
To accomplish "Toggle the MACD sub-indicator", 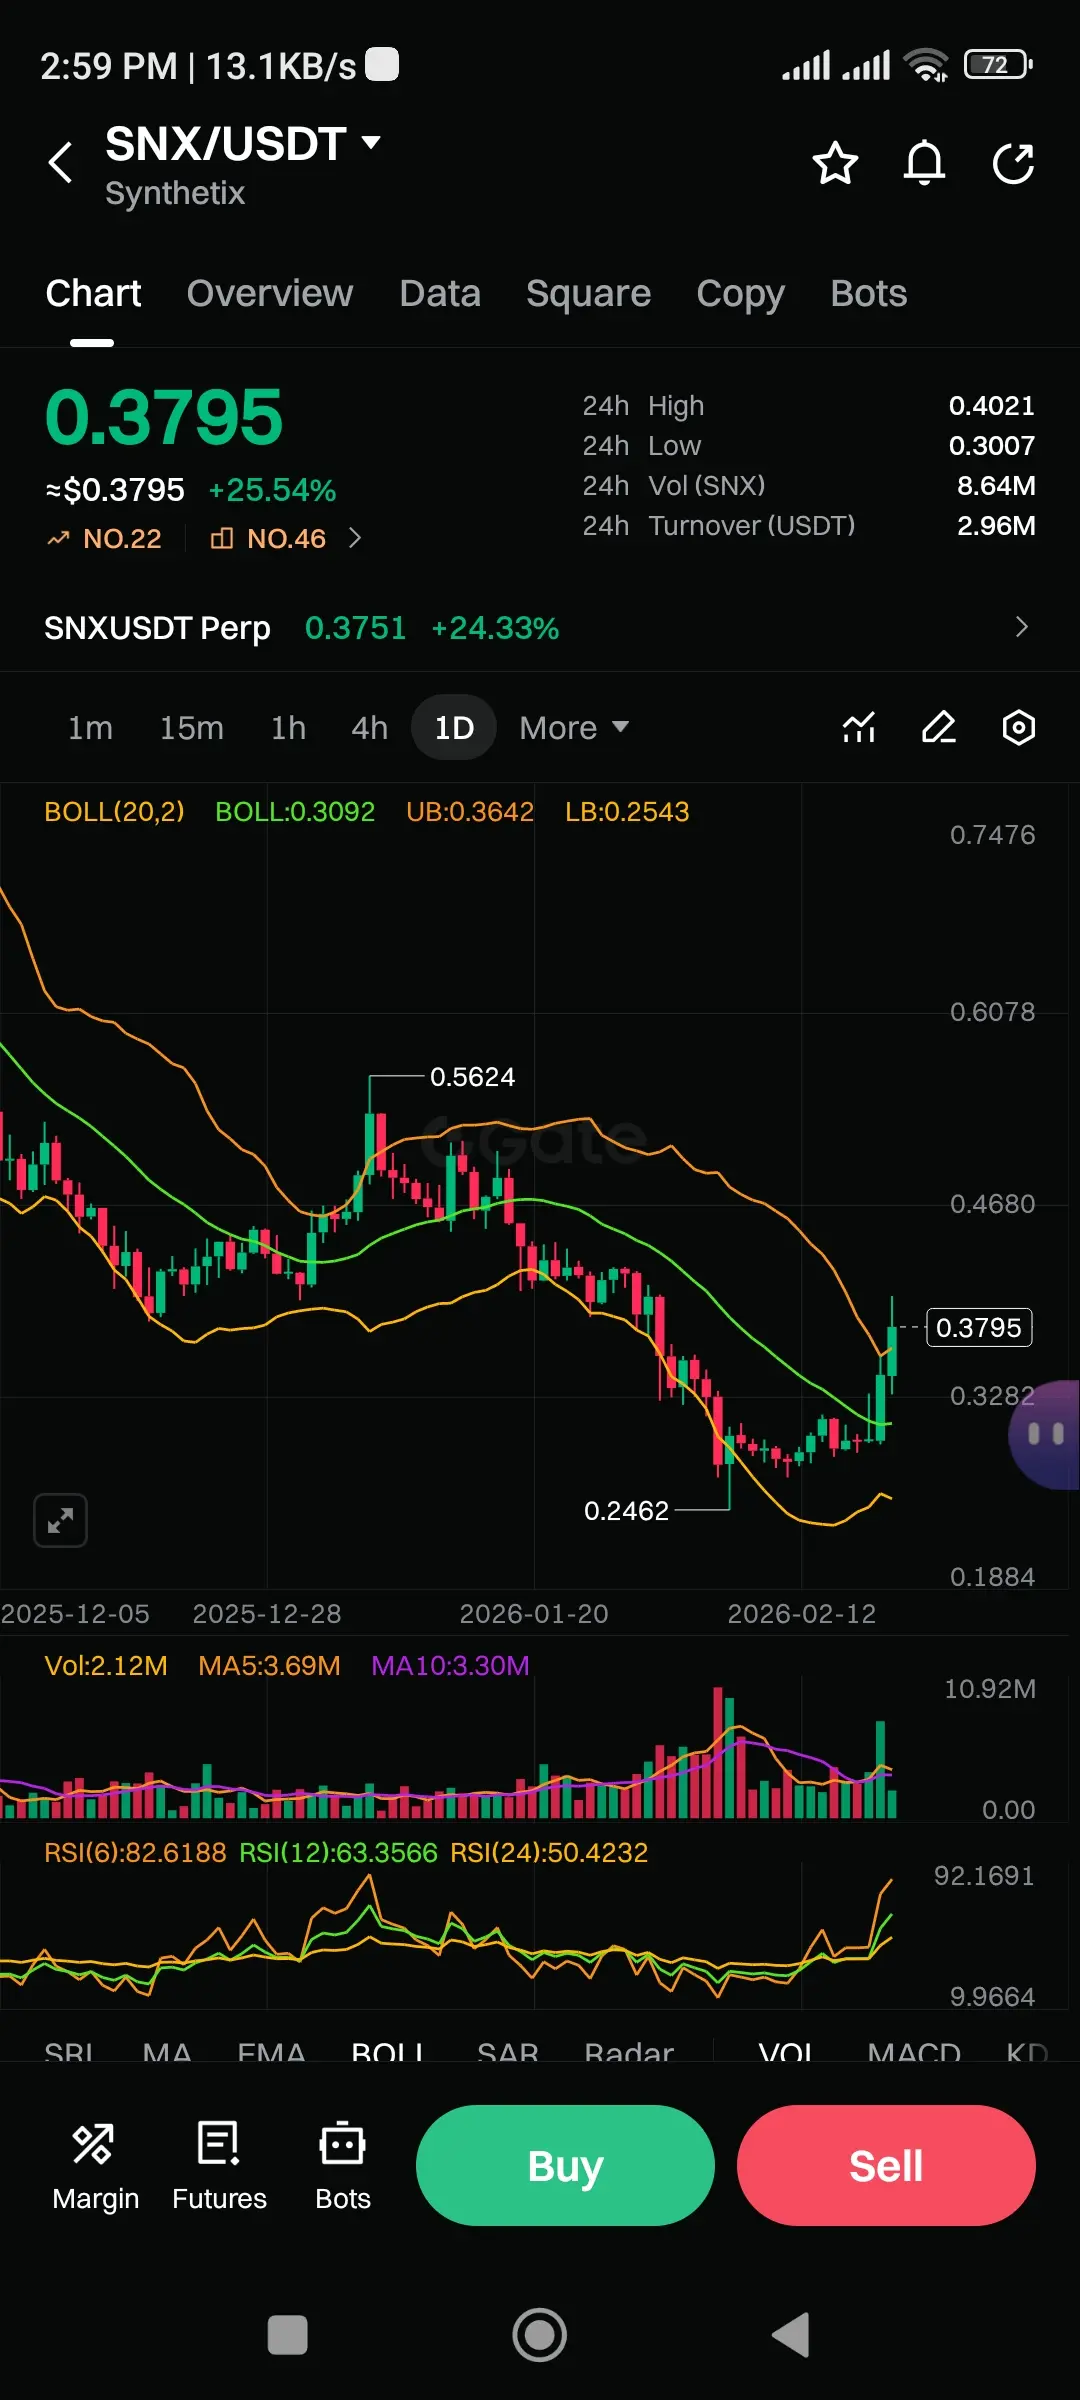I will pos(914,2054).
